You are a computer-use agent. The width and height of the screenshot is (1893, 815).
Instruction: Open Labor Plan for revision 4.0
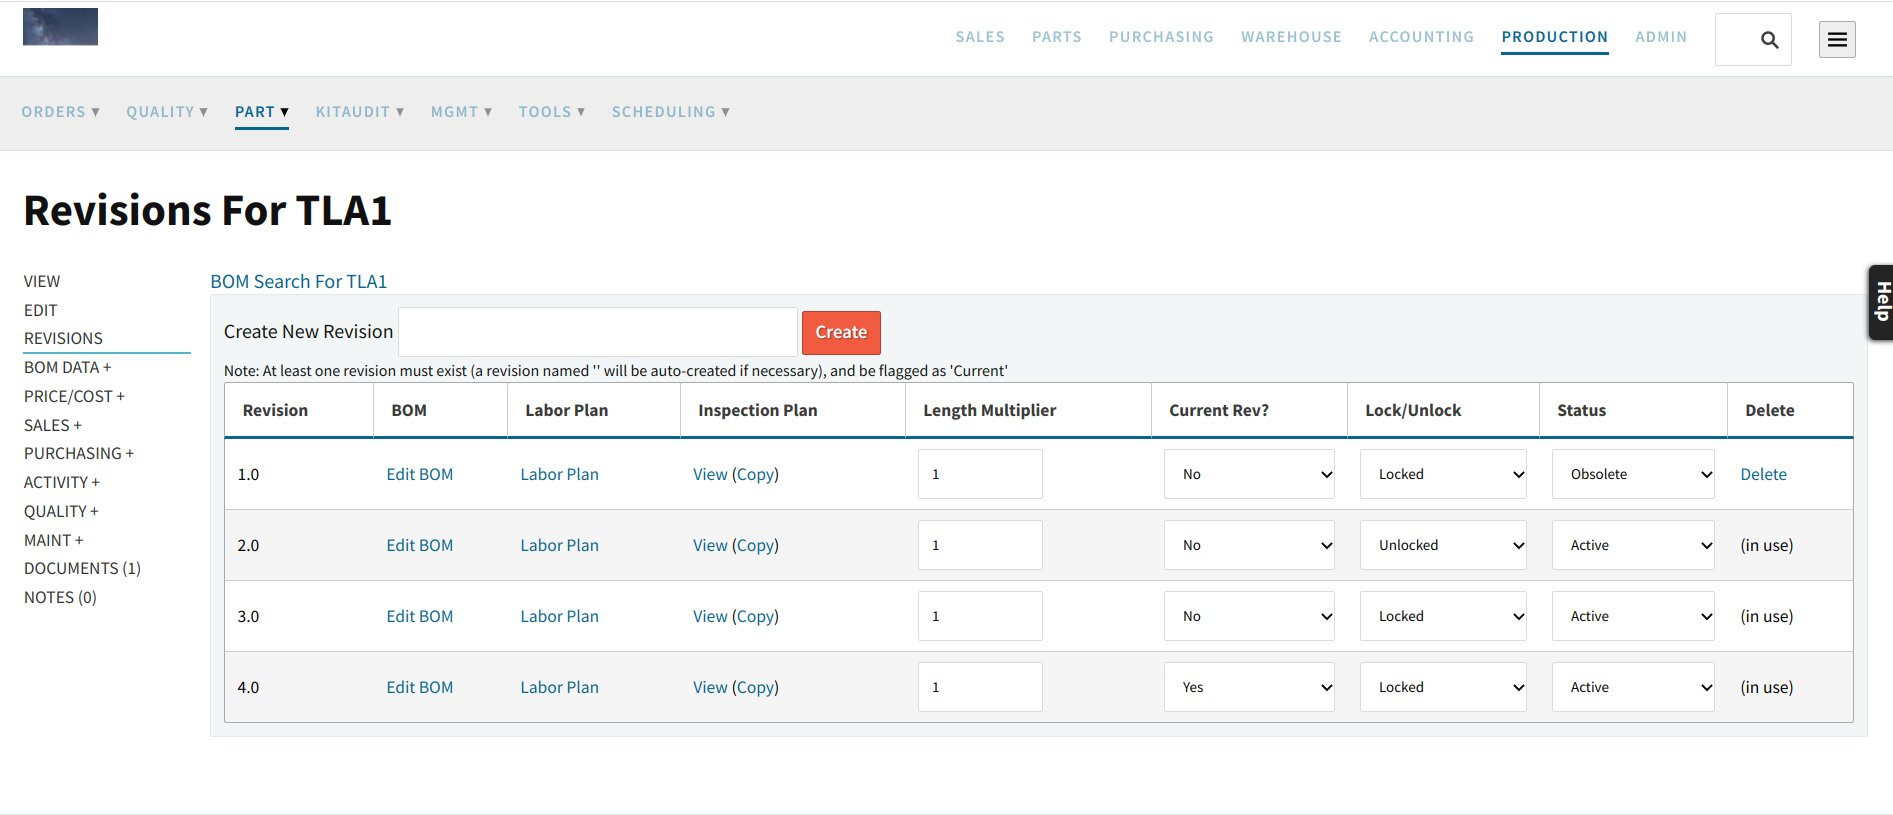pyautogui.click(x=559, y=687)
